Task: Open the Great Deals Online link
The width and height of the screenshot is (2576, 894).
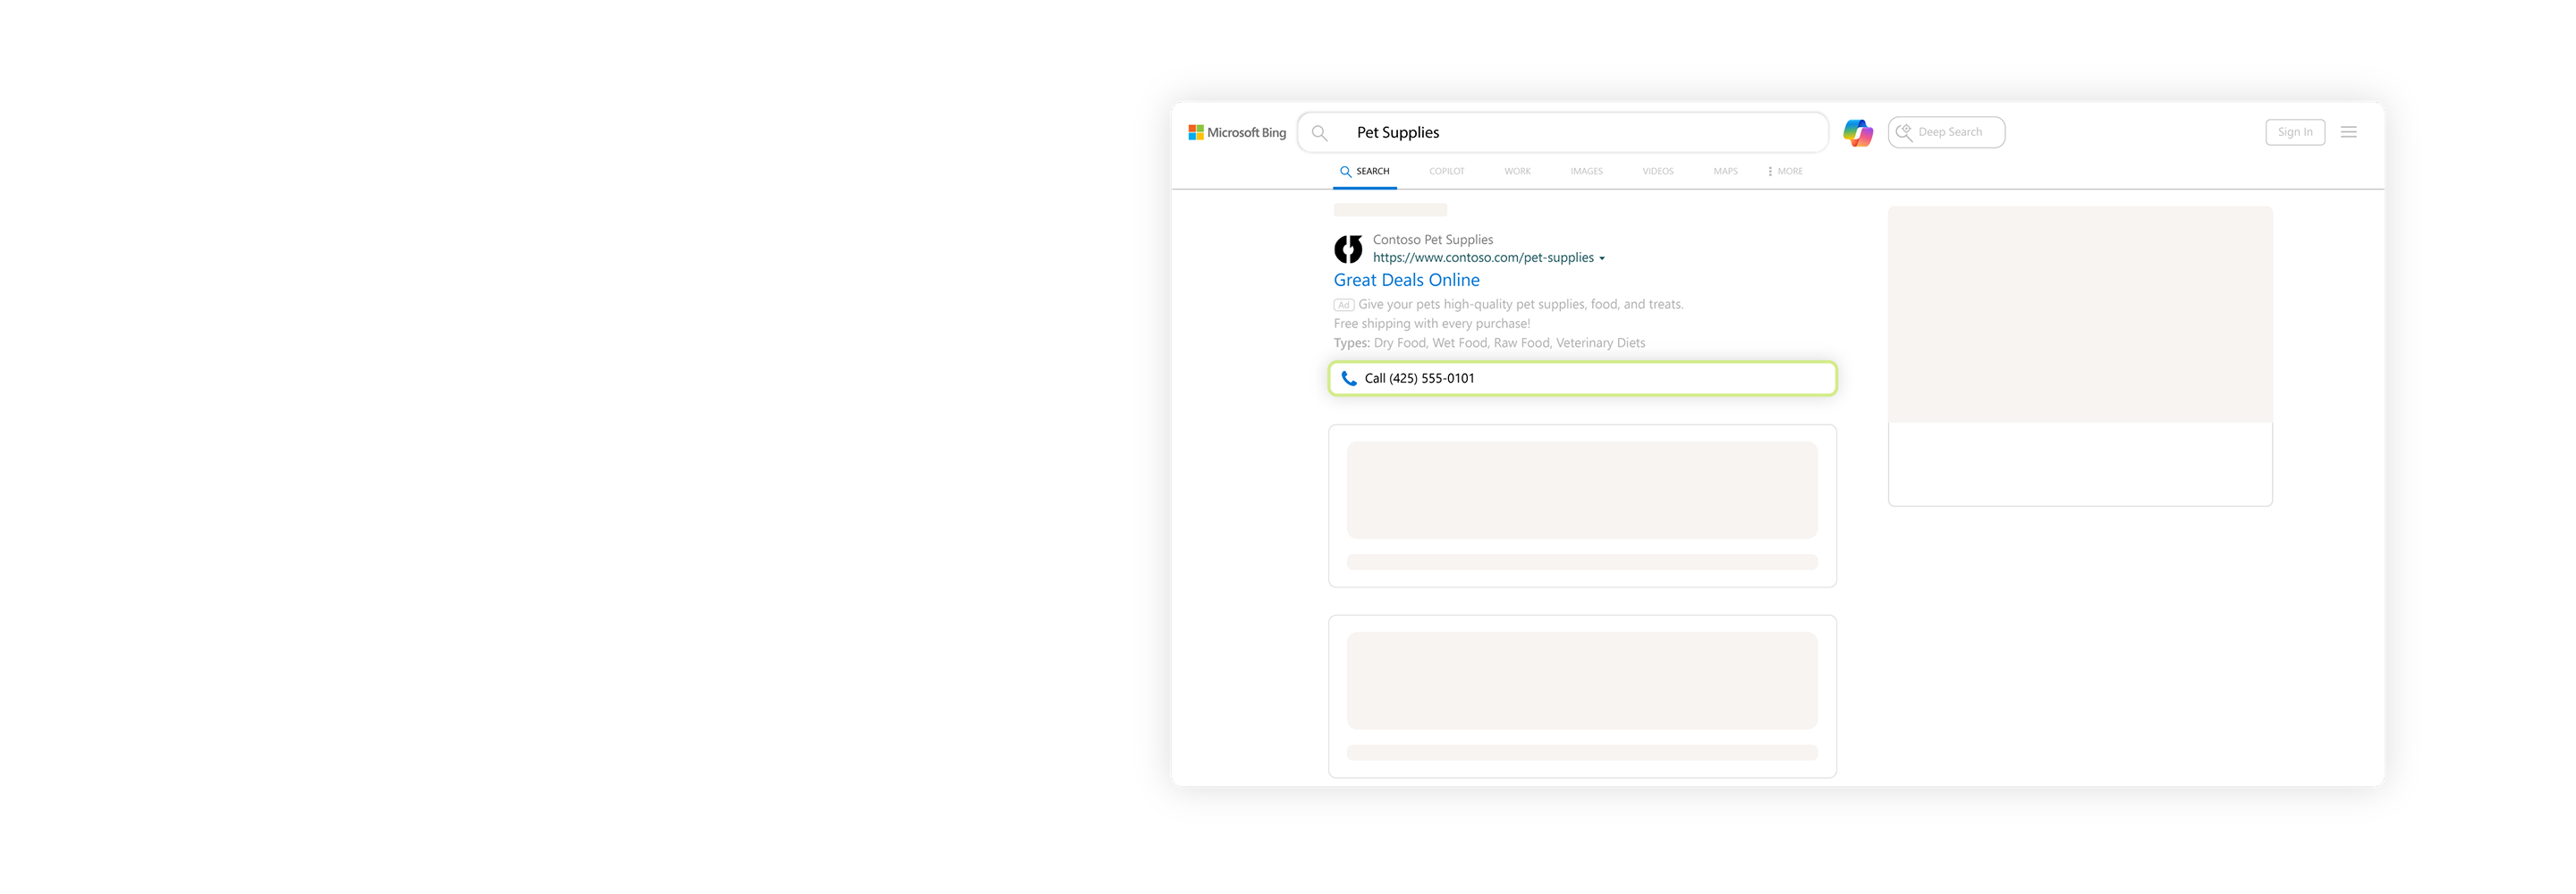Action: click(x=1406, y=281)
